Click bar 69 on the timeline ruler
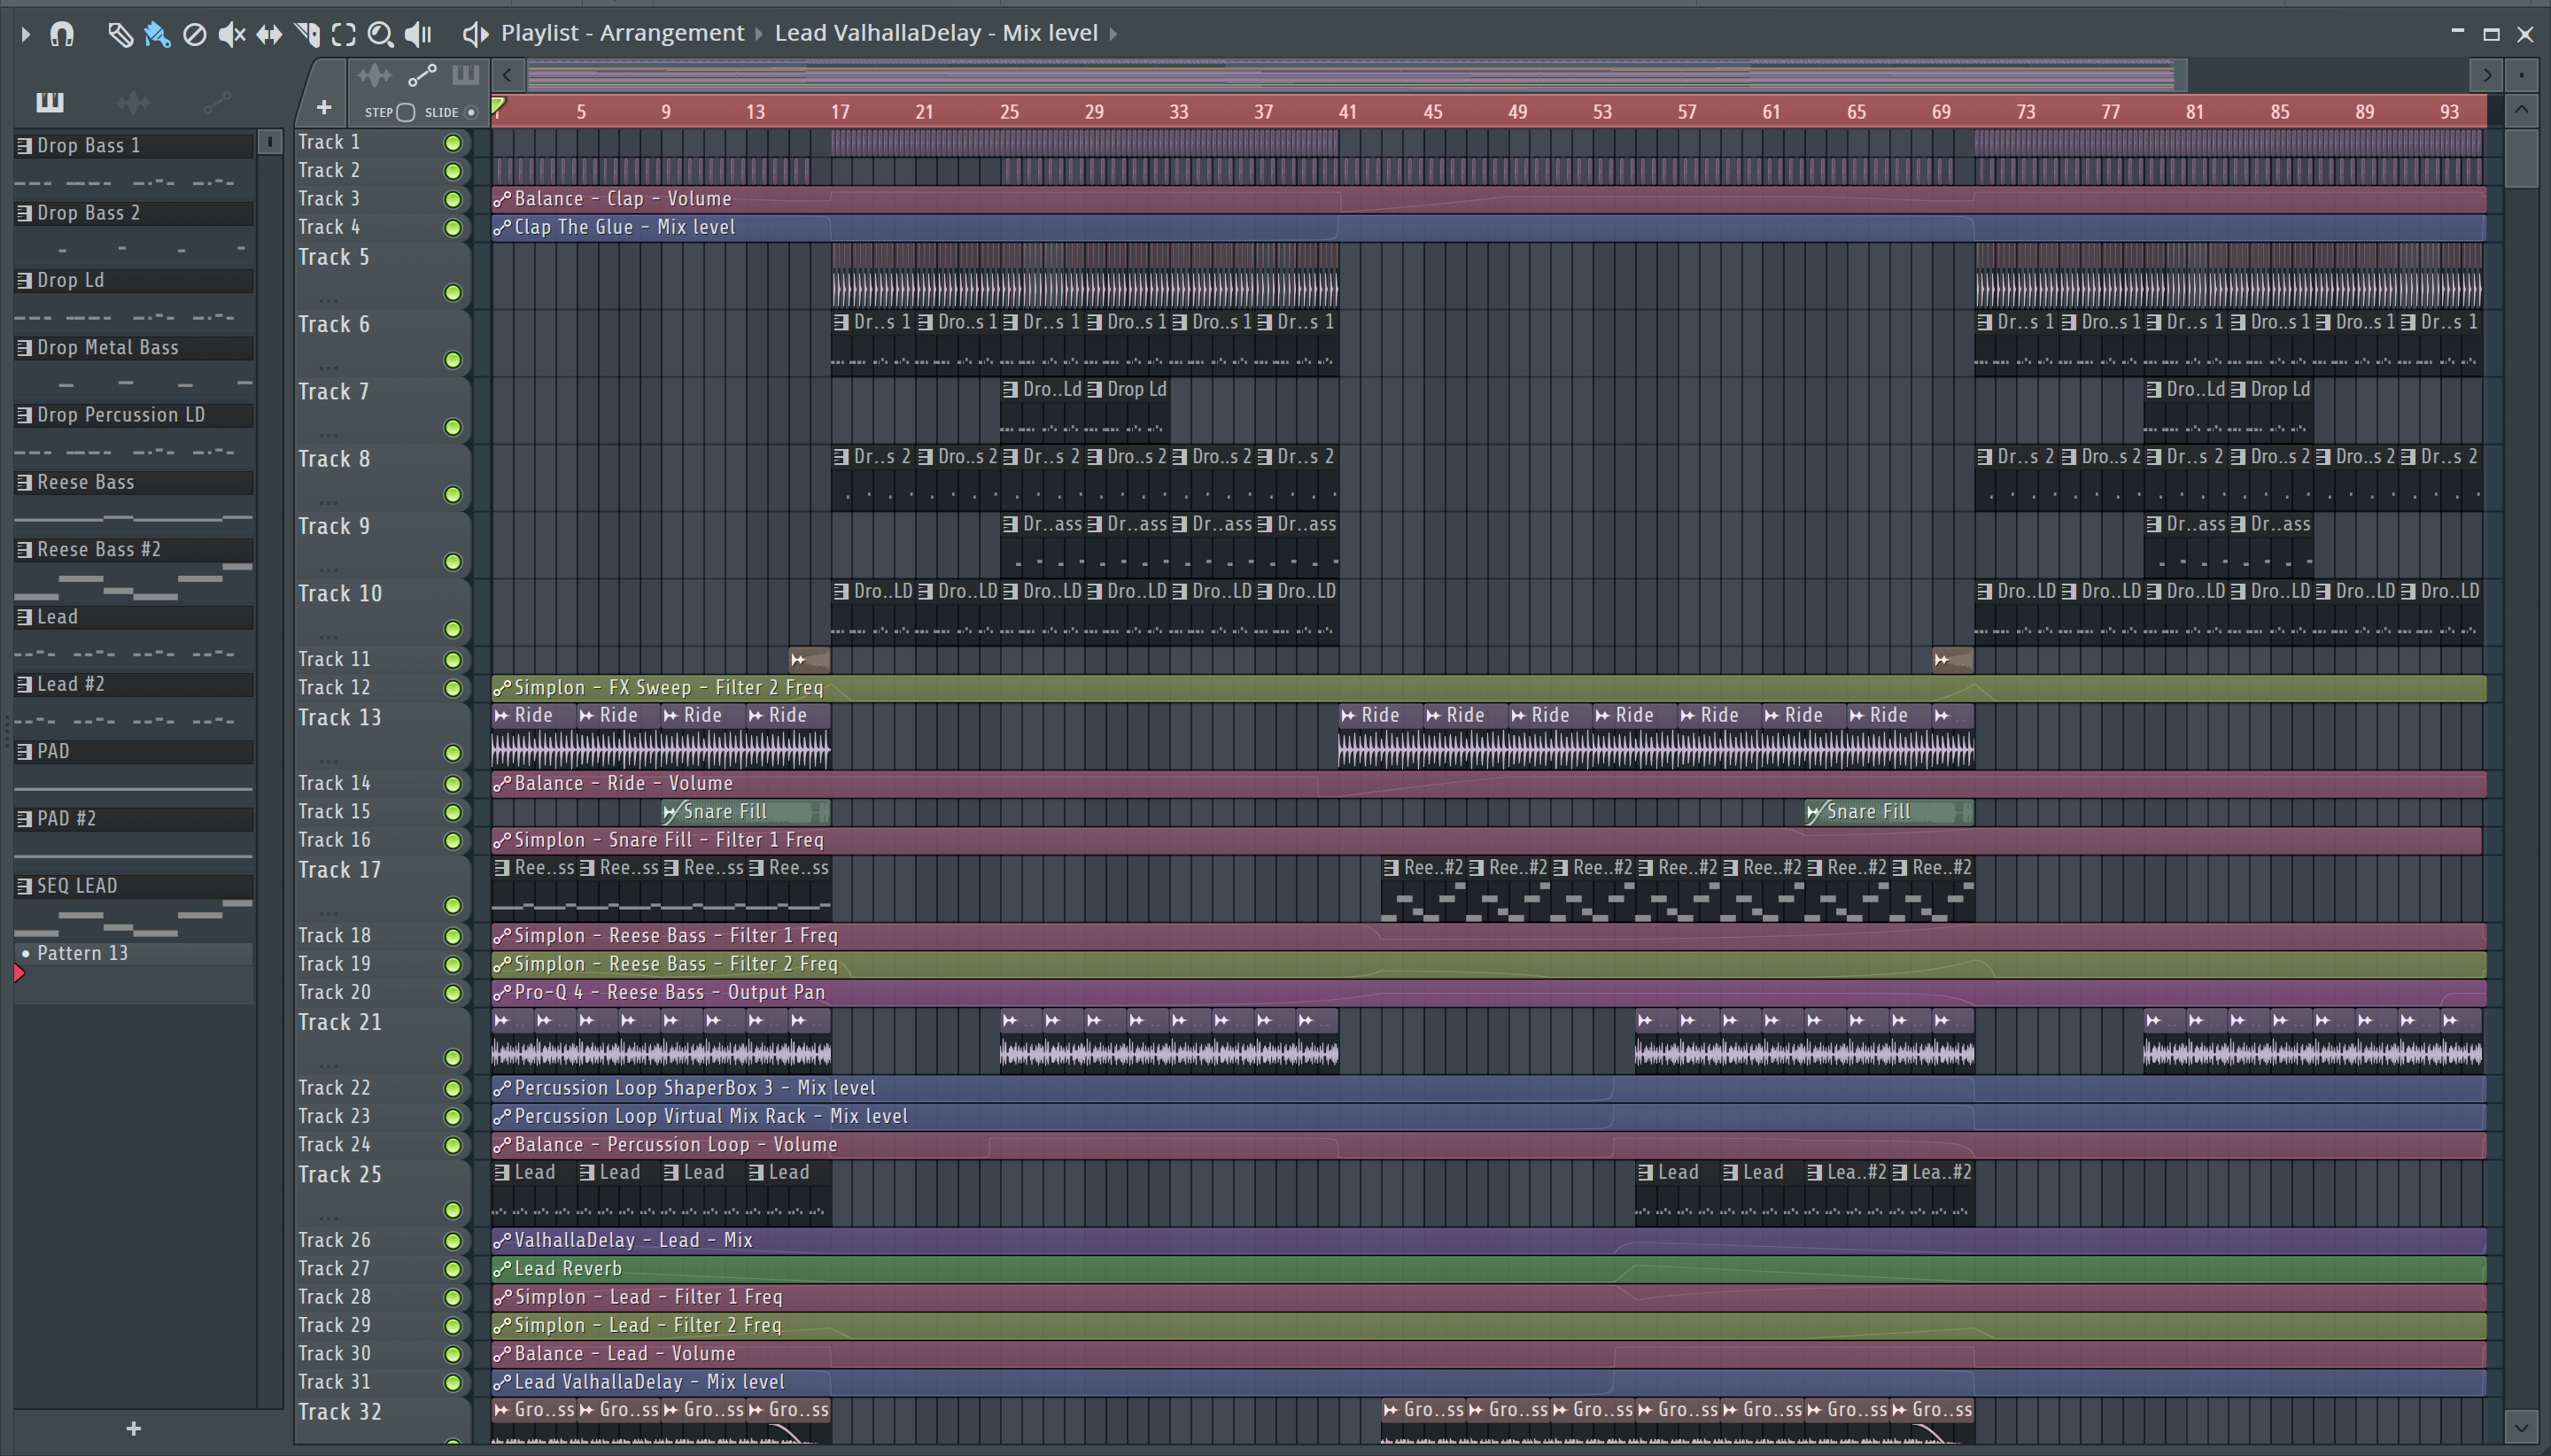 tap(1941, 112)
